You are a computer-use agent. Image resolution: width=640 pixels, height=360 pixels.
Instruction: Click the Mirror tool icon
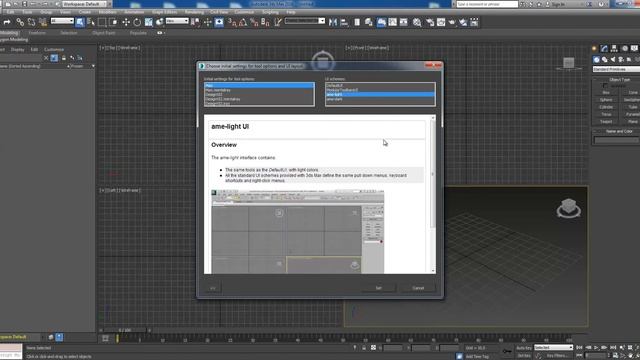333,22
